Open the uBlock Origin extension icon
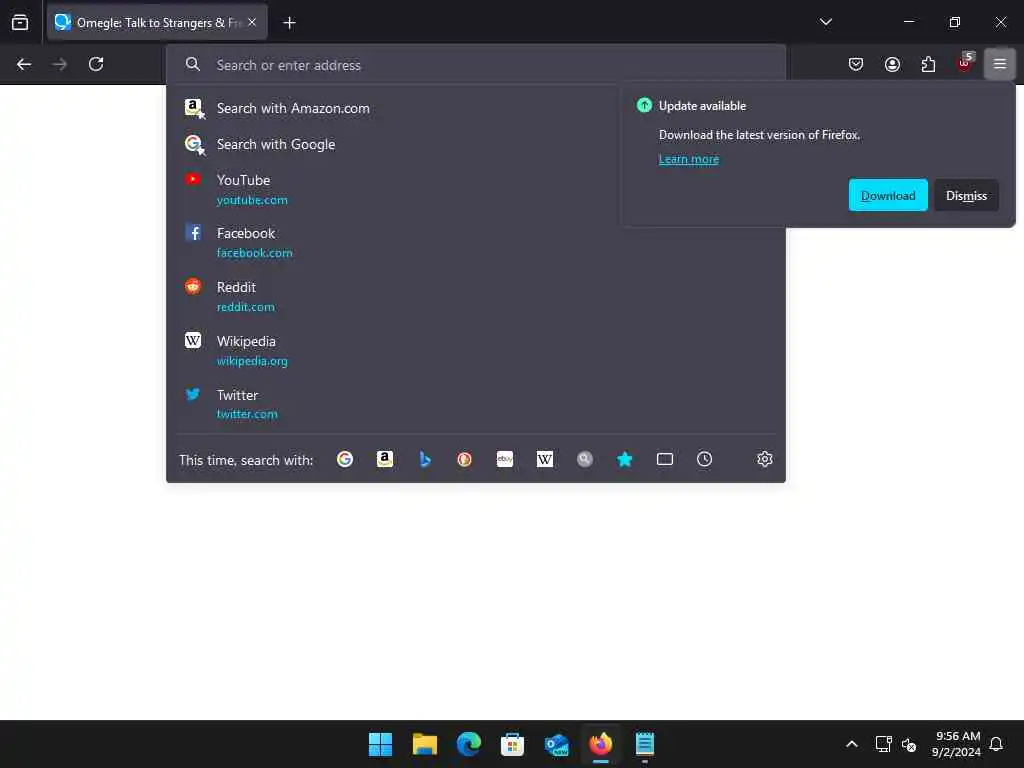The image size is (1024, 768). click(965, 64)
